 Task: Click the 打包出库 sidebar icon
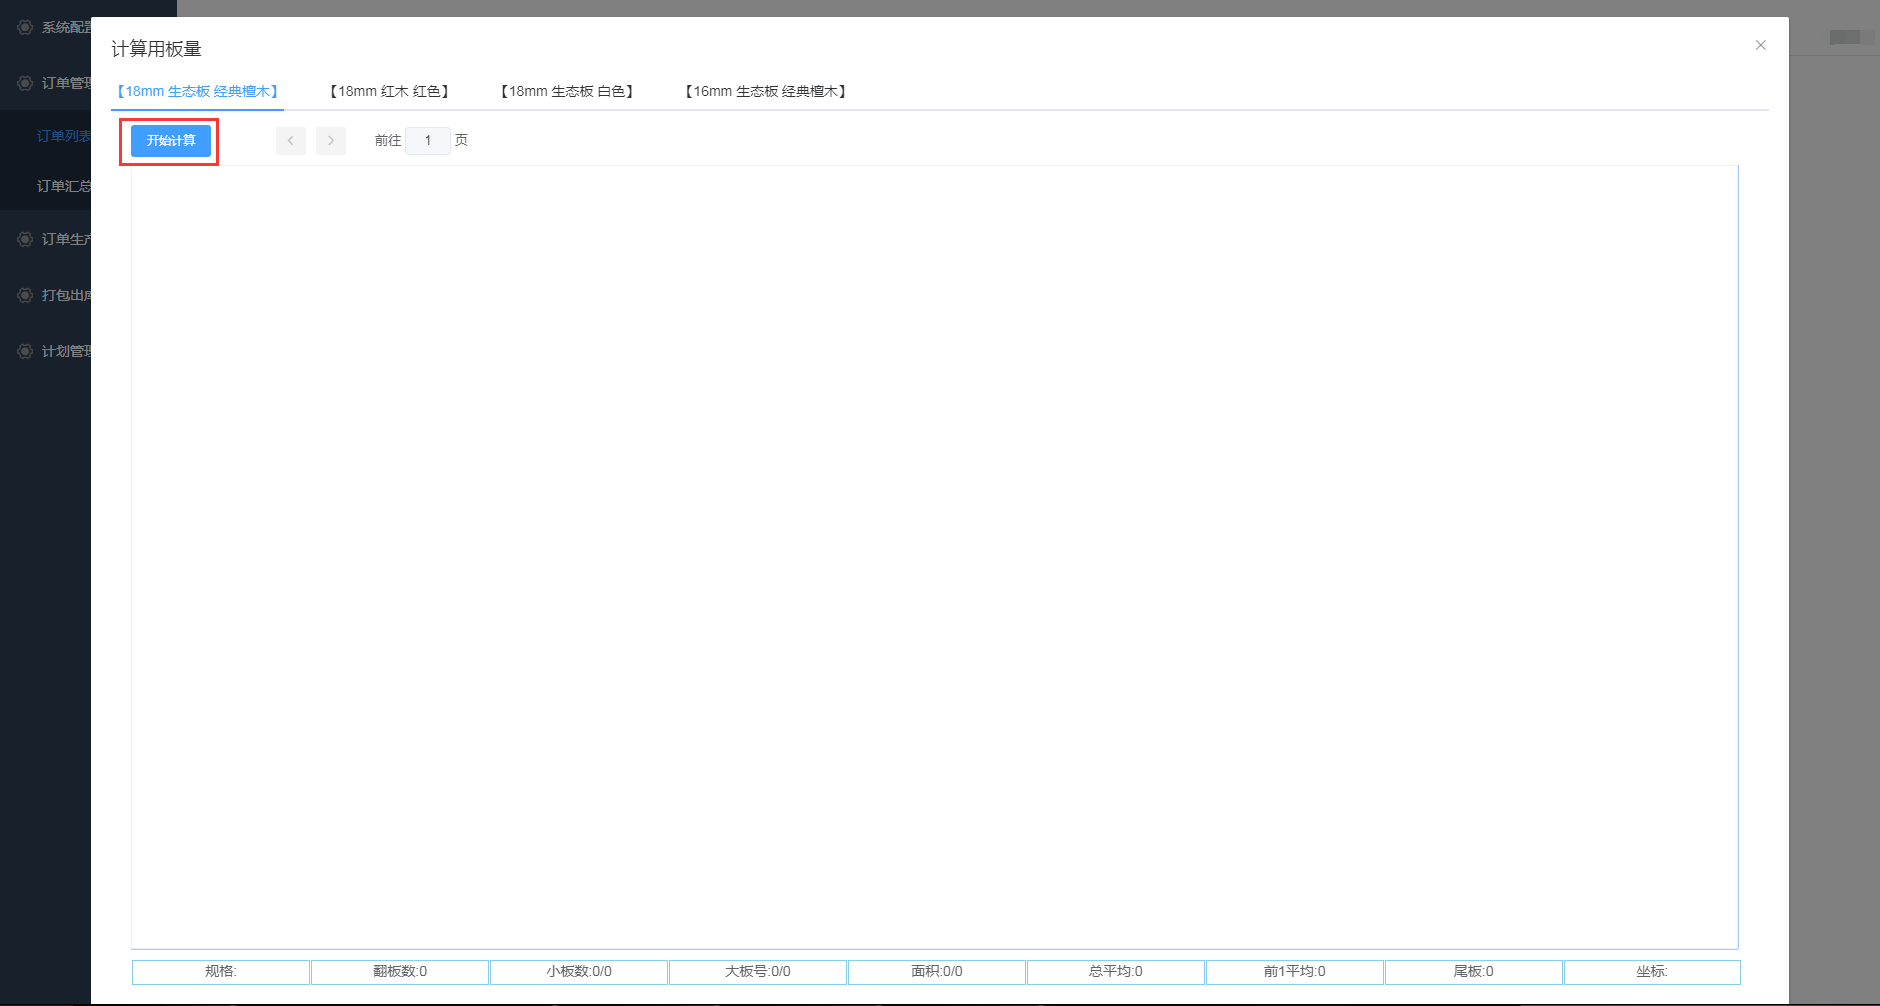(25, 295)
